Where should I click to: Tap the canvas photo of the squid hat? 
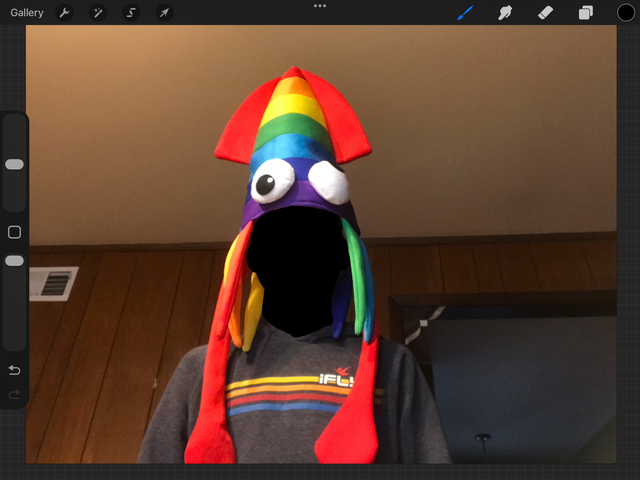[x=321, y=244]
